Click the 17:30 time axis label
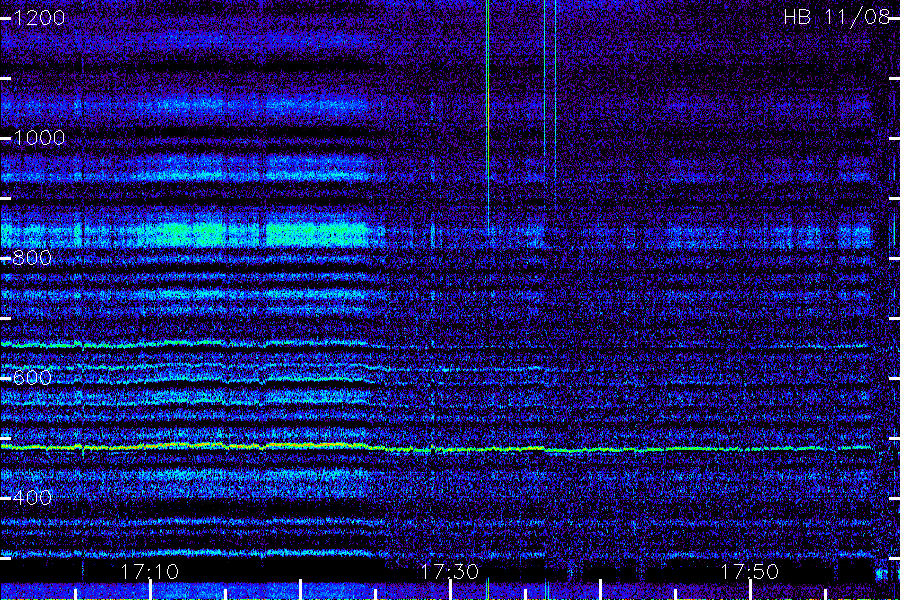900x600 pixels. (x=449, y=572)
